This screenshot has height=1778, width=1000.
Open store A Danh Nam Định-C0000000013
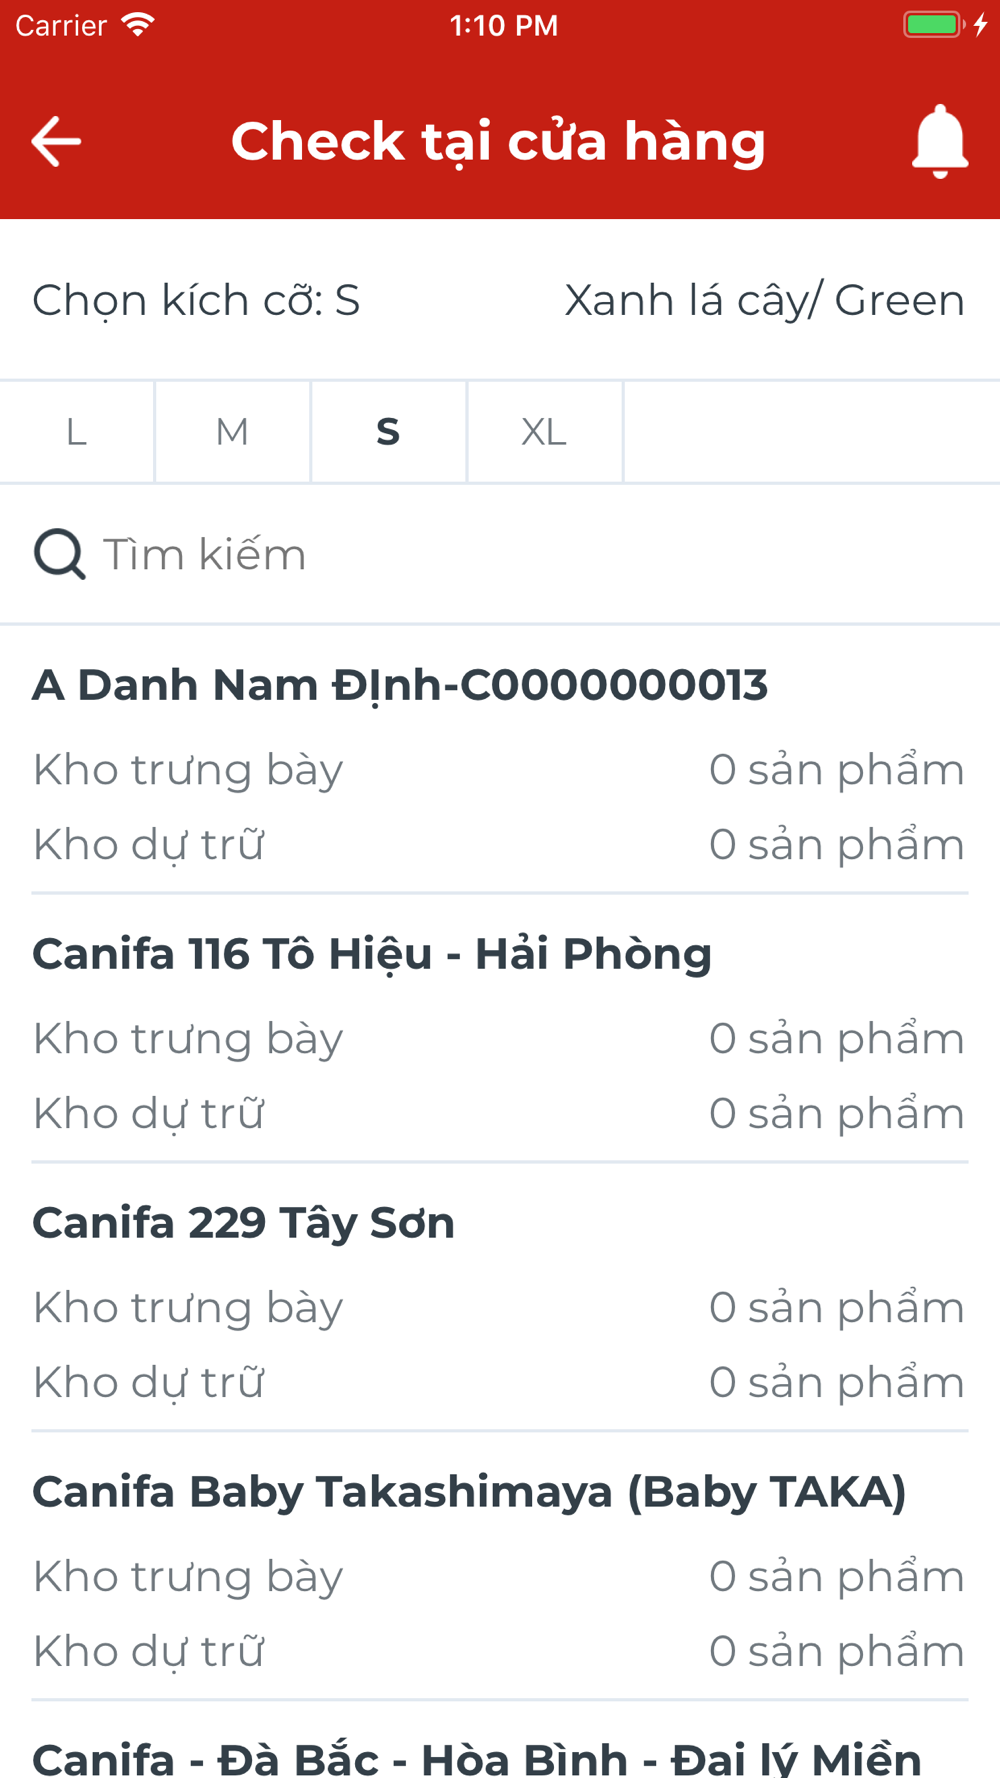point(400,686)
